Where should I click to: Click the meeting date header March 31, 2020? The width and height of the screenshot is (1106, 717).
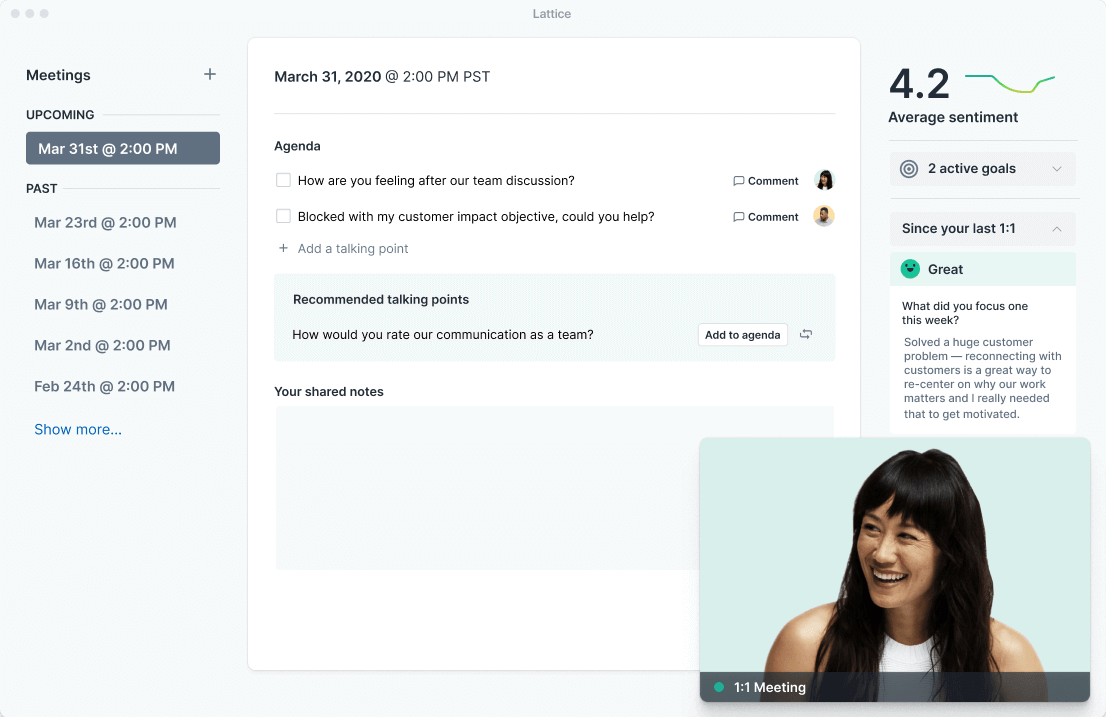tap(327, 77)
